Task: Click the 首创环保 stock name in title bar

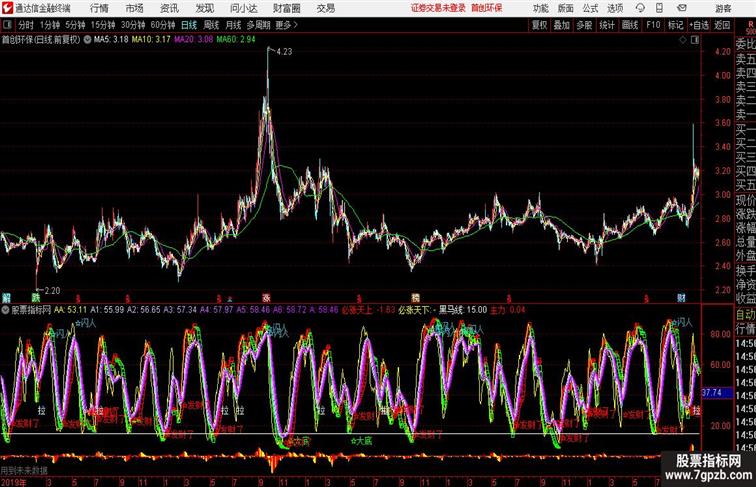Action: tap(486, 8)
